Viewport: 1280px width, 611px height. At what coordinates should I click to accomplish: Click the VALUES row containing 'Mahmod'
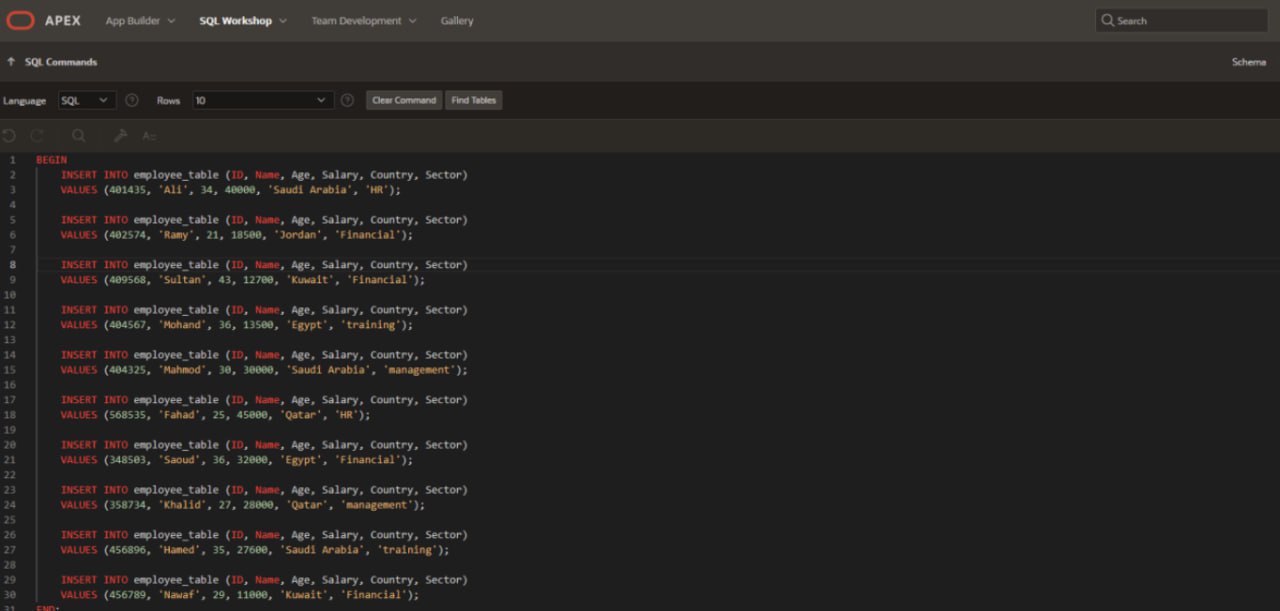[264, 370]
